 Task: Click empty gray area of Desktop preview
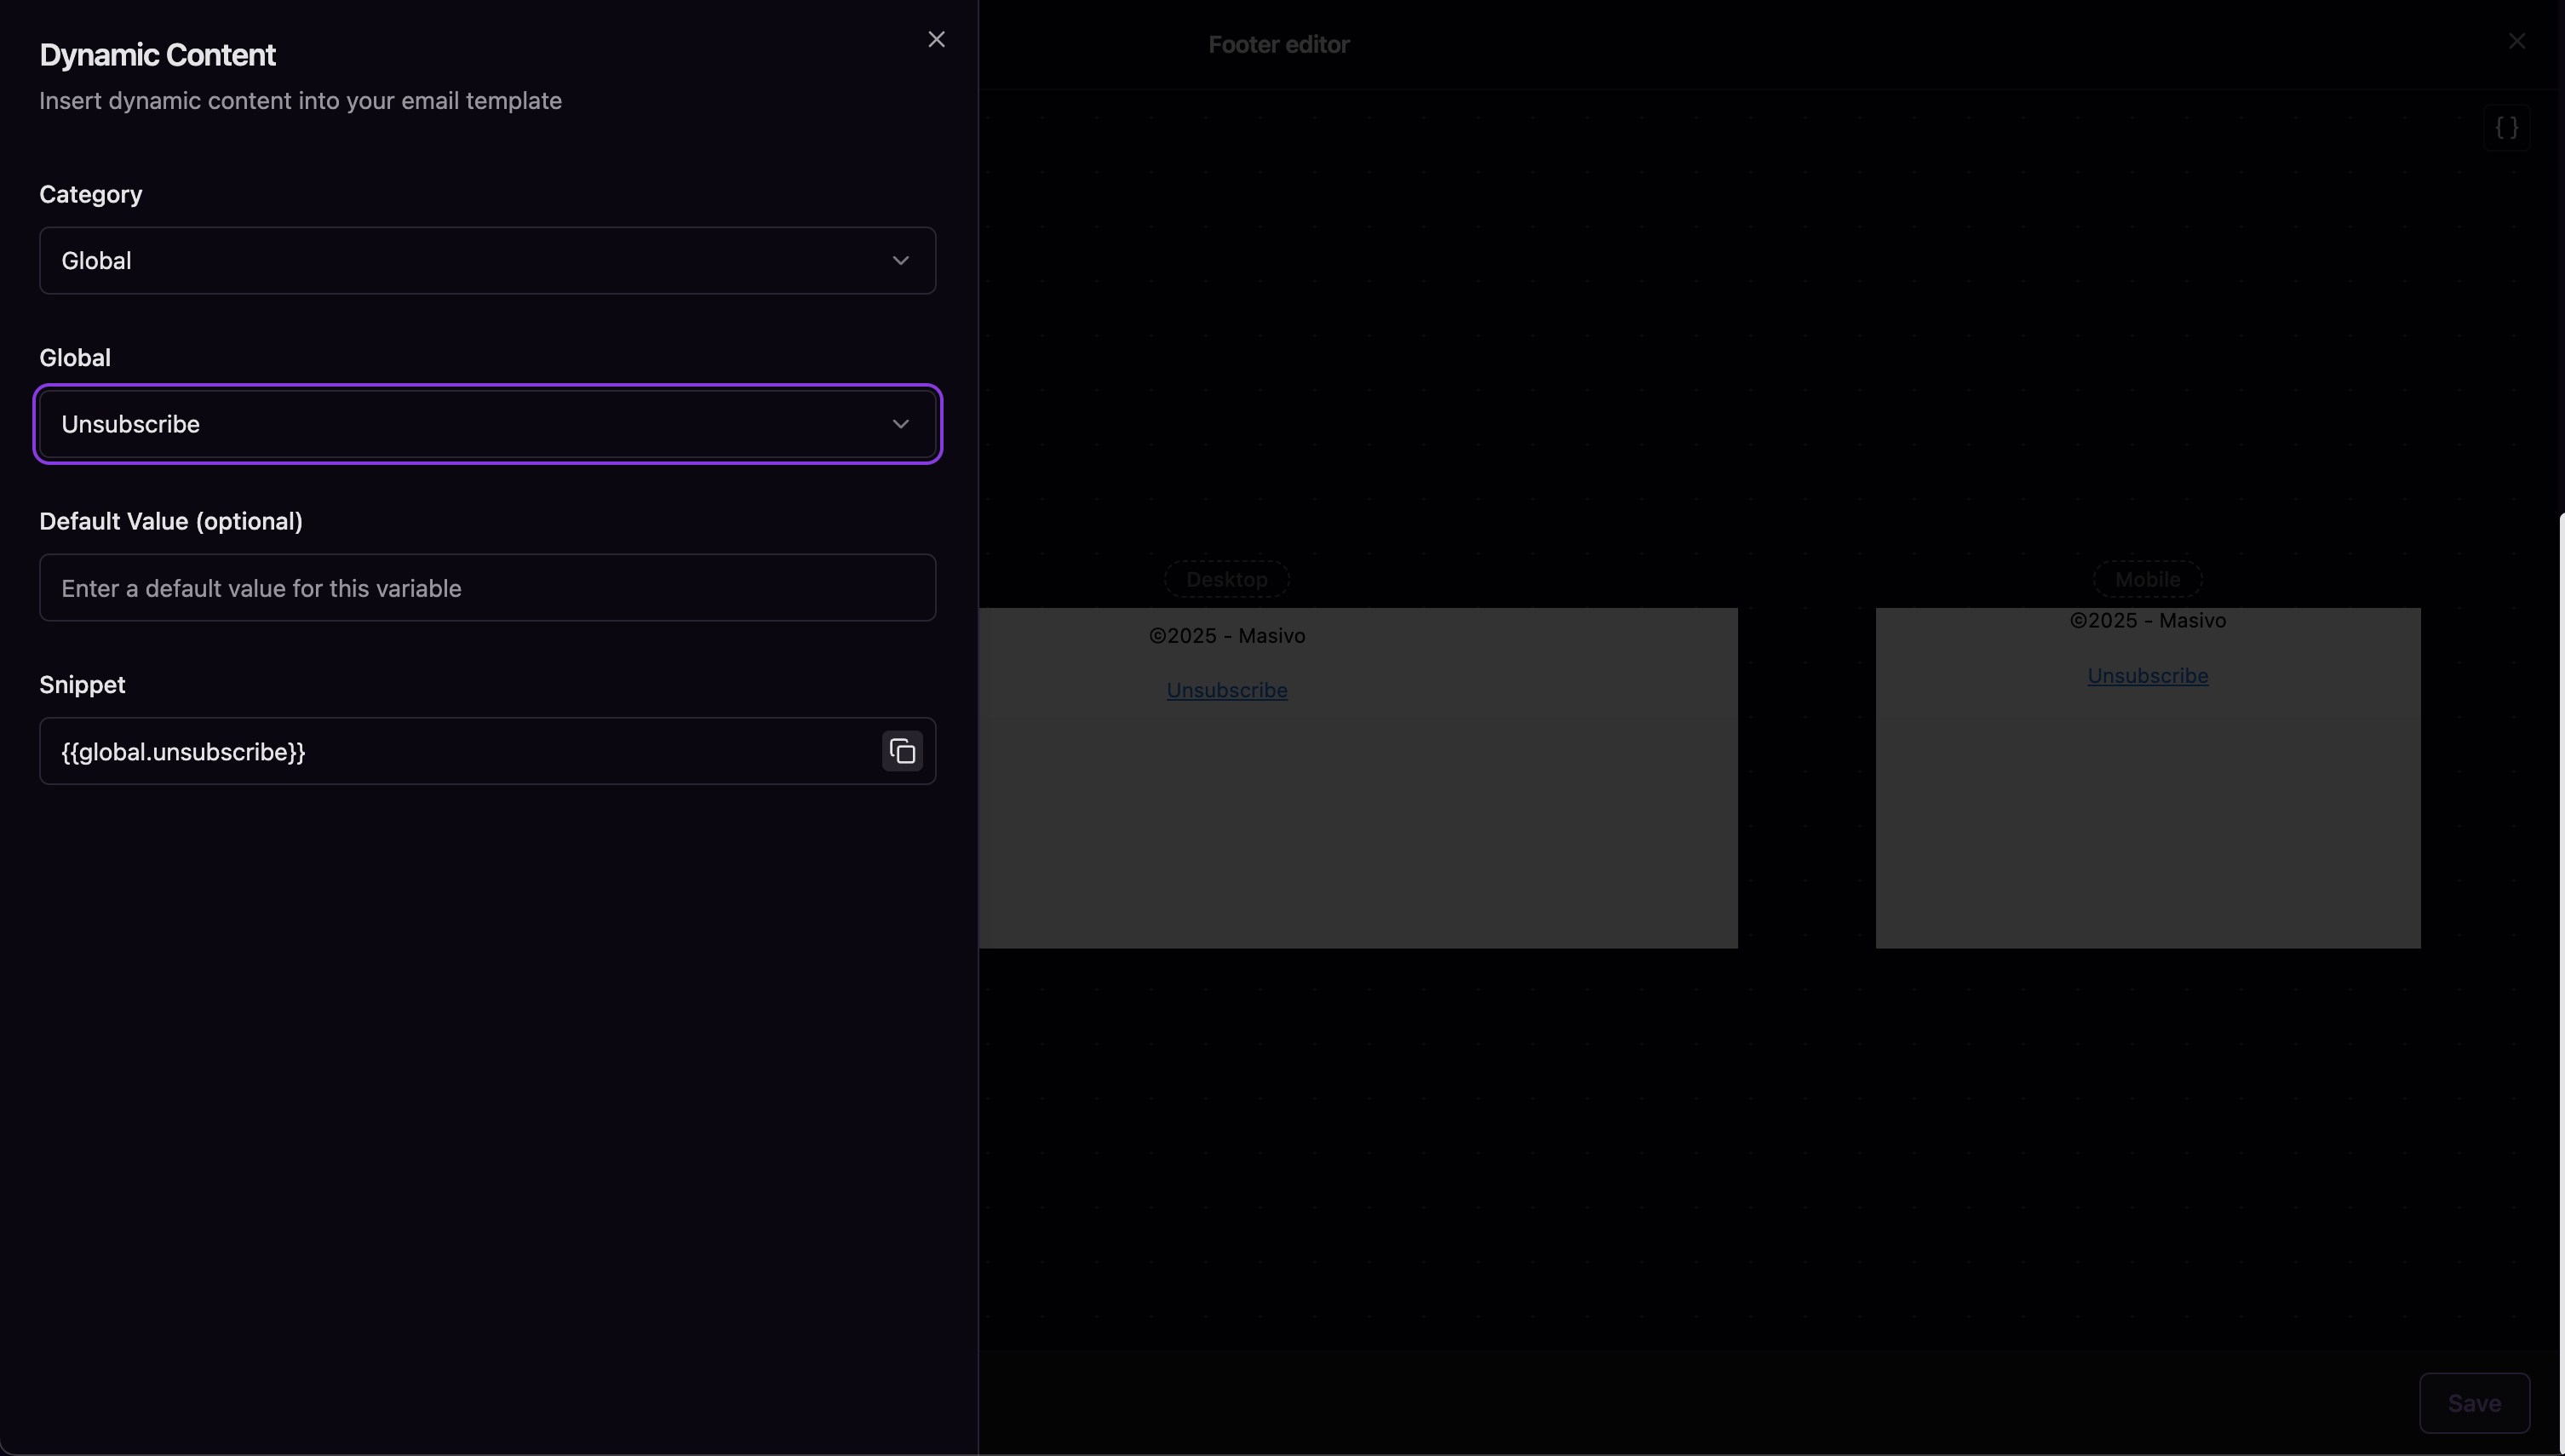(x=1357, y=830)
